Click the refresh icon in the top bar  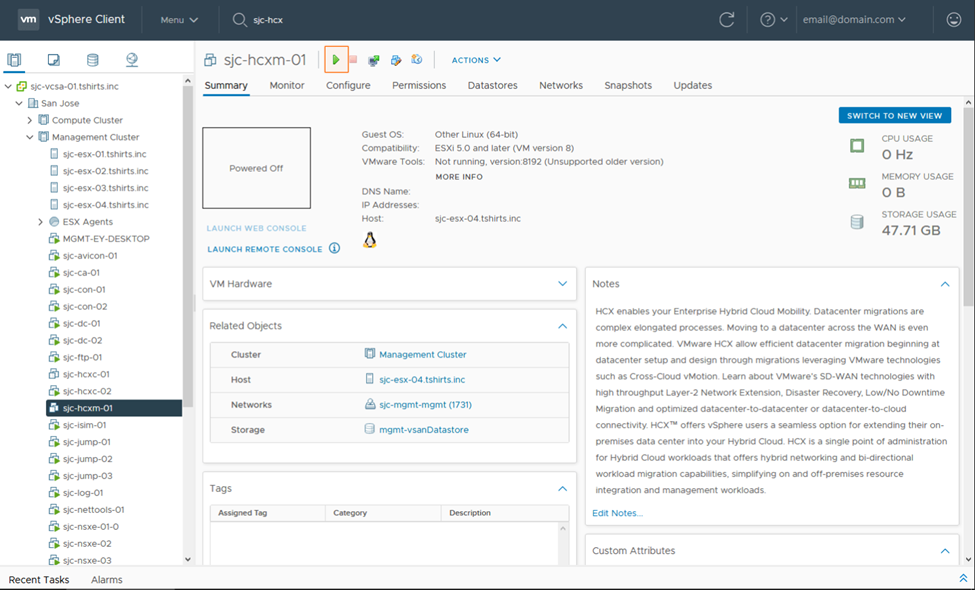727,20
